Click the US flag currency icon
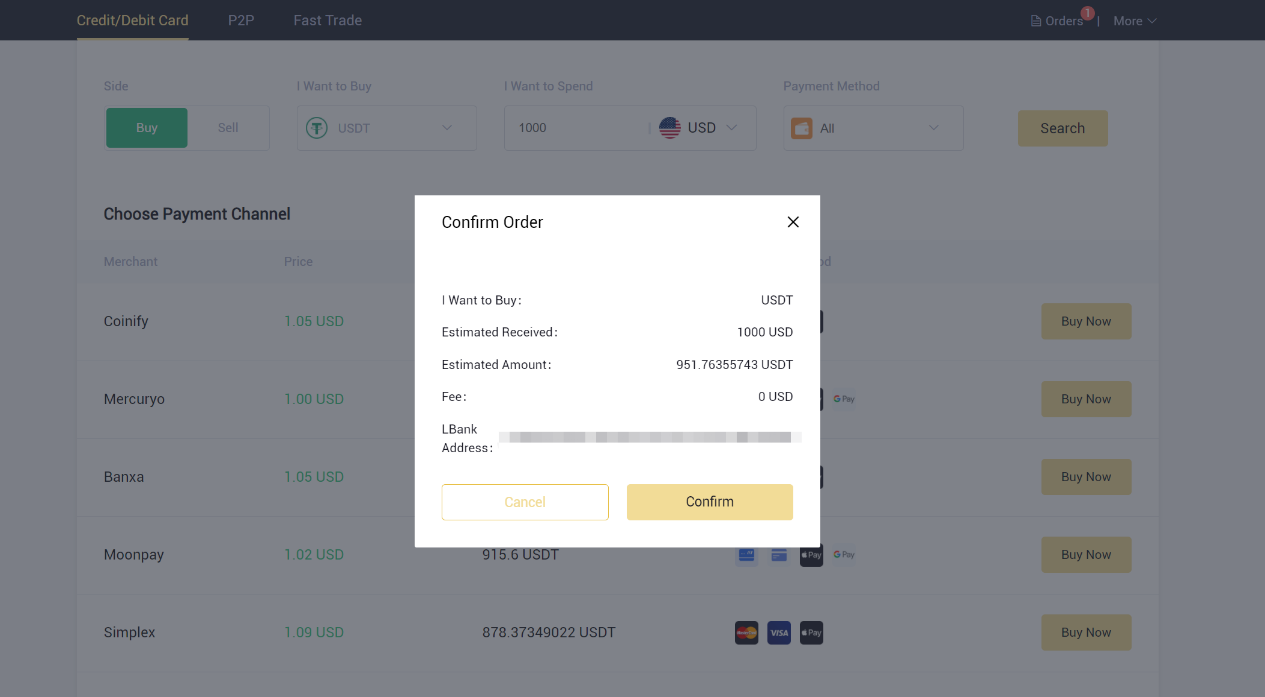This screenshot has width=1265, height=697. [x=670, y=127]
